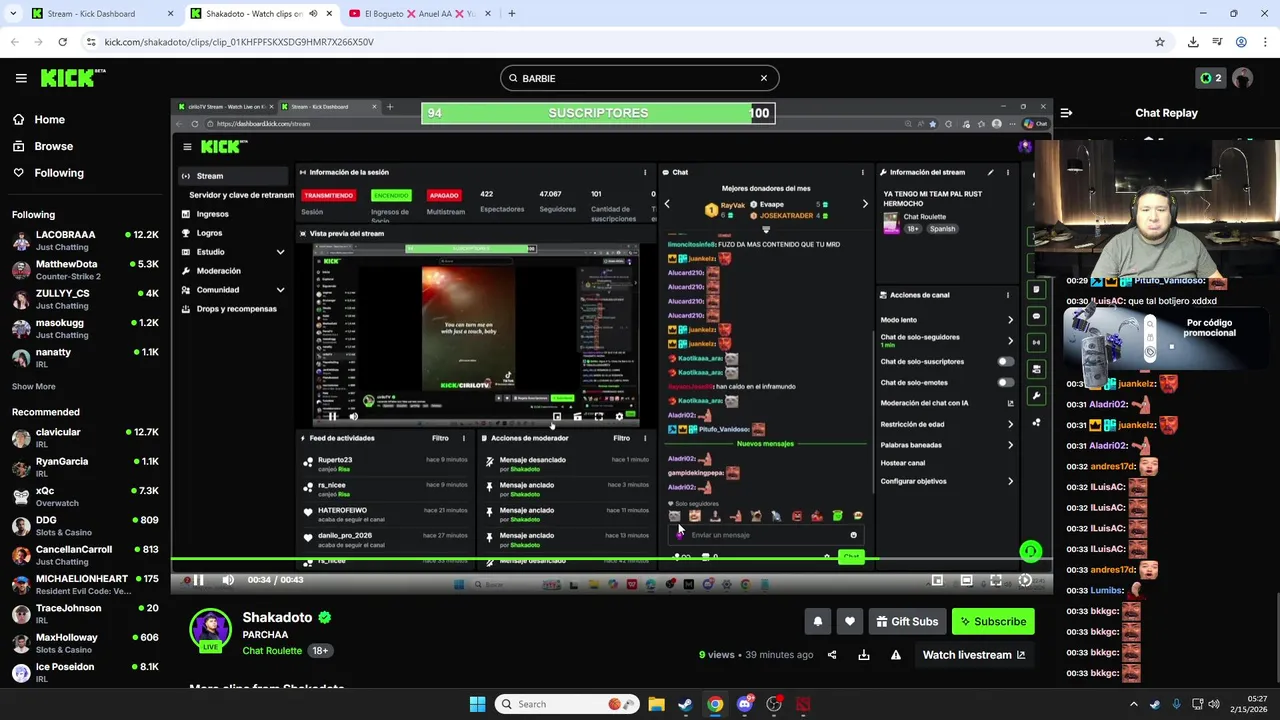This screenshot has width=1280, height=720.
Task: Go back to previous page
Action: tap(14, 42)
